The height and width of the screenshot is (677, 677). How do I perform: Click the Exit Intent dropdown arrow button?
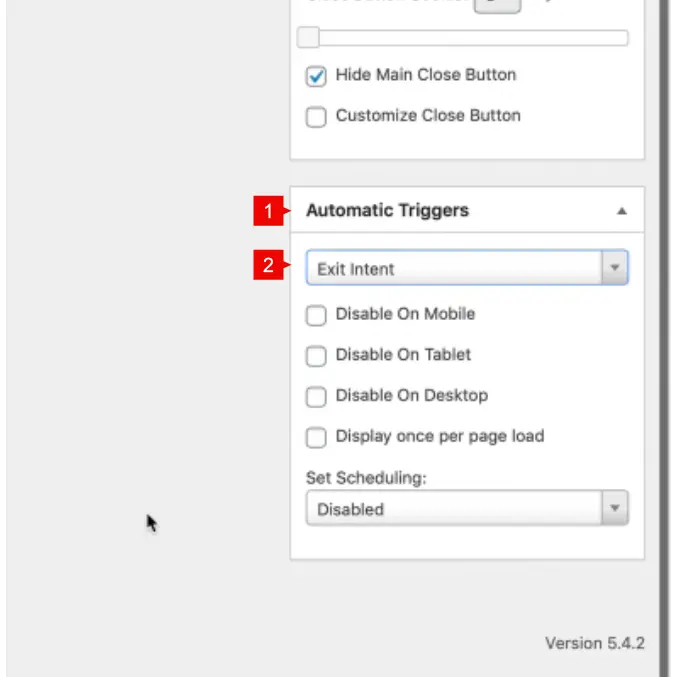(614, 268)
